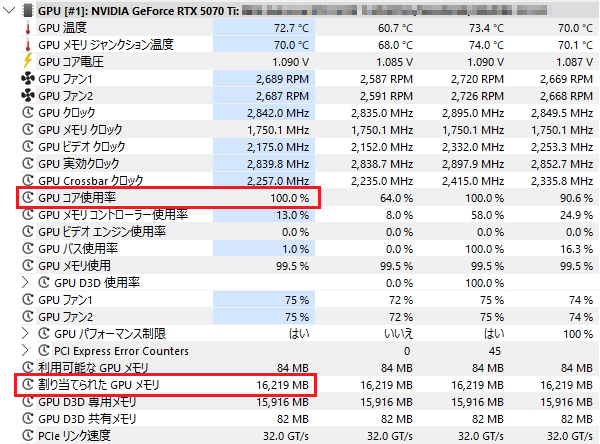Click clock icon for GPU D3D 共有メモリ
The image size is (600, 444).
[28, 418]
